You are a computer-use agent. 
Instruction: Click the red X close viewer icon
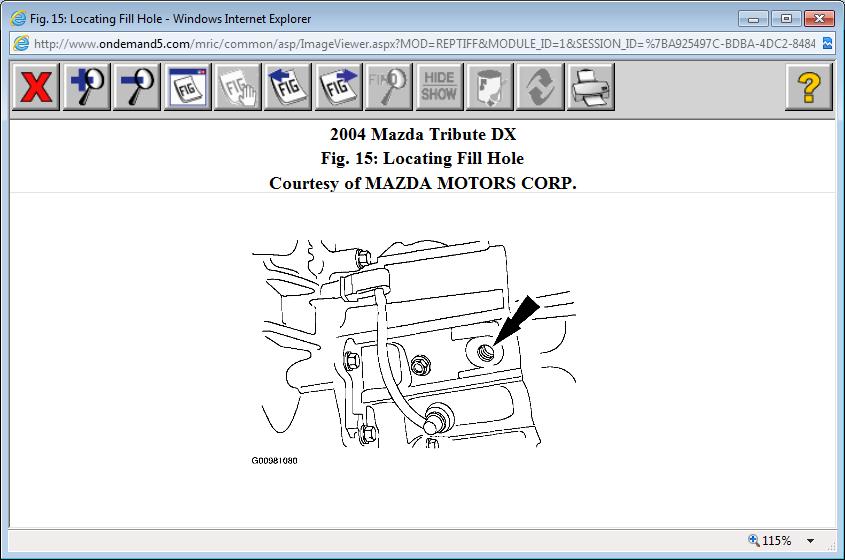36,87
